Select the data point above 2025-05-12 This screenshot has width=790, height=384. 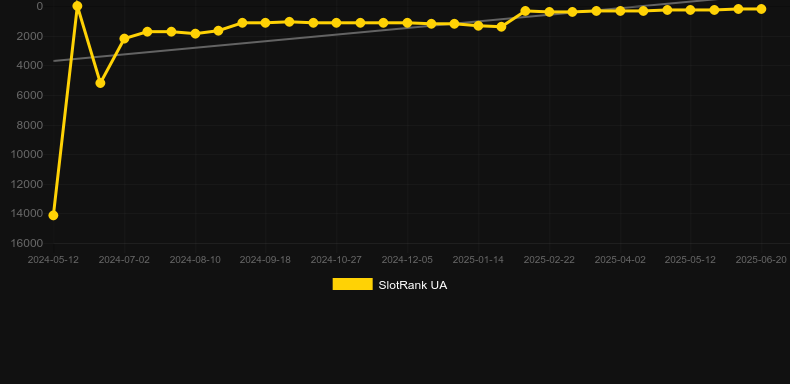(690, 10)
